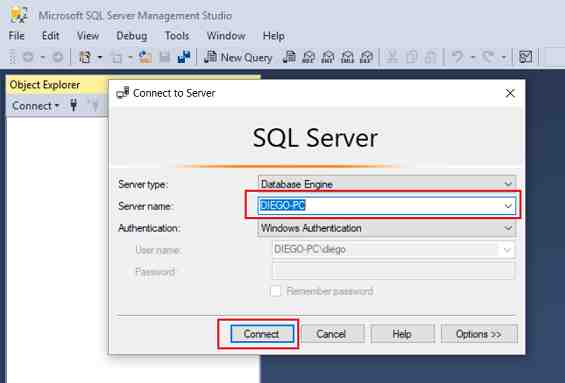Screen dimensions: 565x383
Task: Expand the Navigate Backward history arrow
Action: pyautogui.click(x=43, y=57)
